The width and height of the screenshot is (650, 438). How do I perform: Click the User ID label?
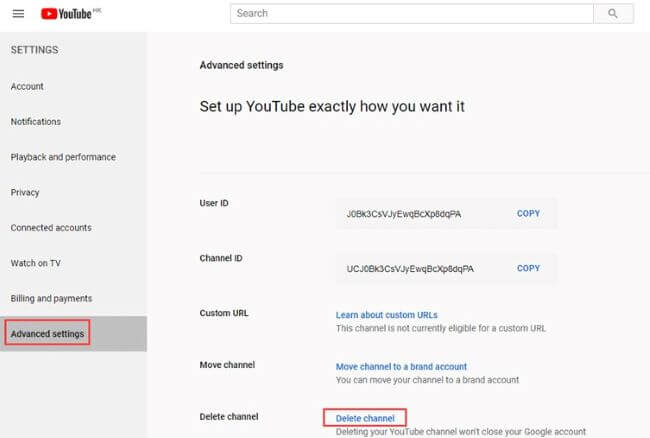tap(214, 203)
